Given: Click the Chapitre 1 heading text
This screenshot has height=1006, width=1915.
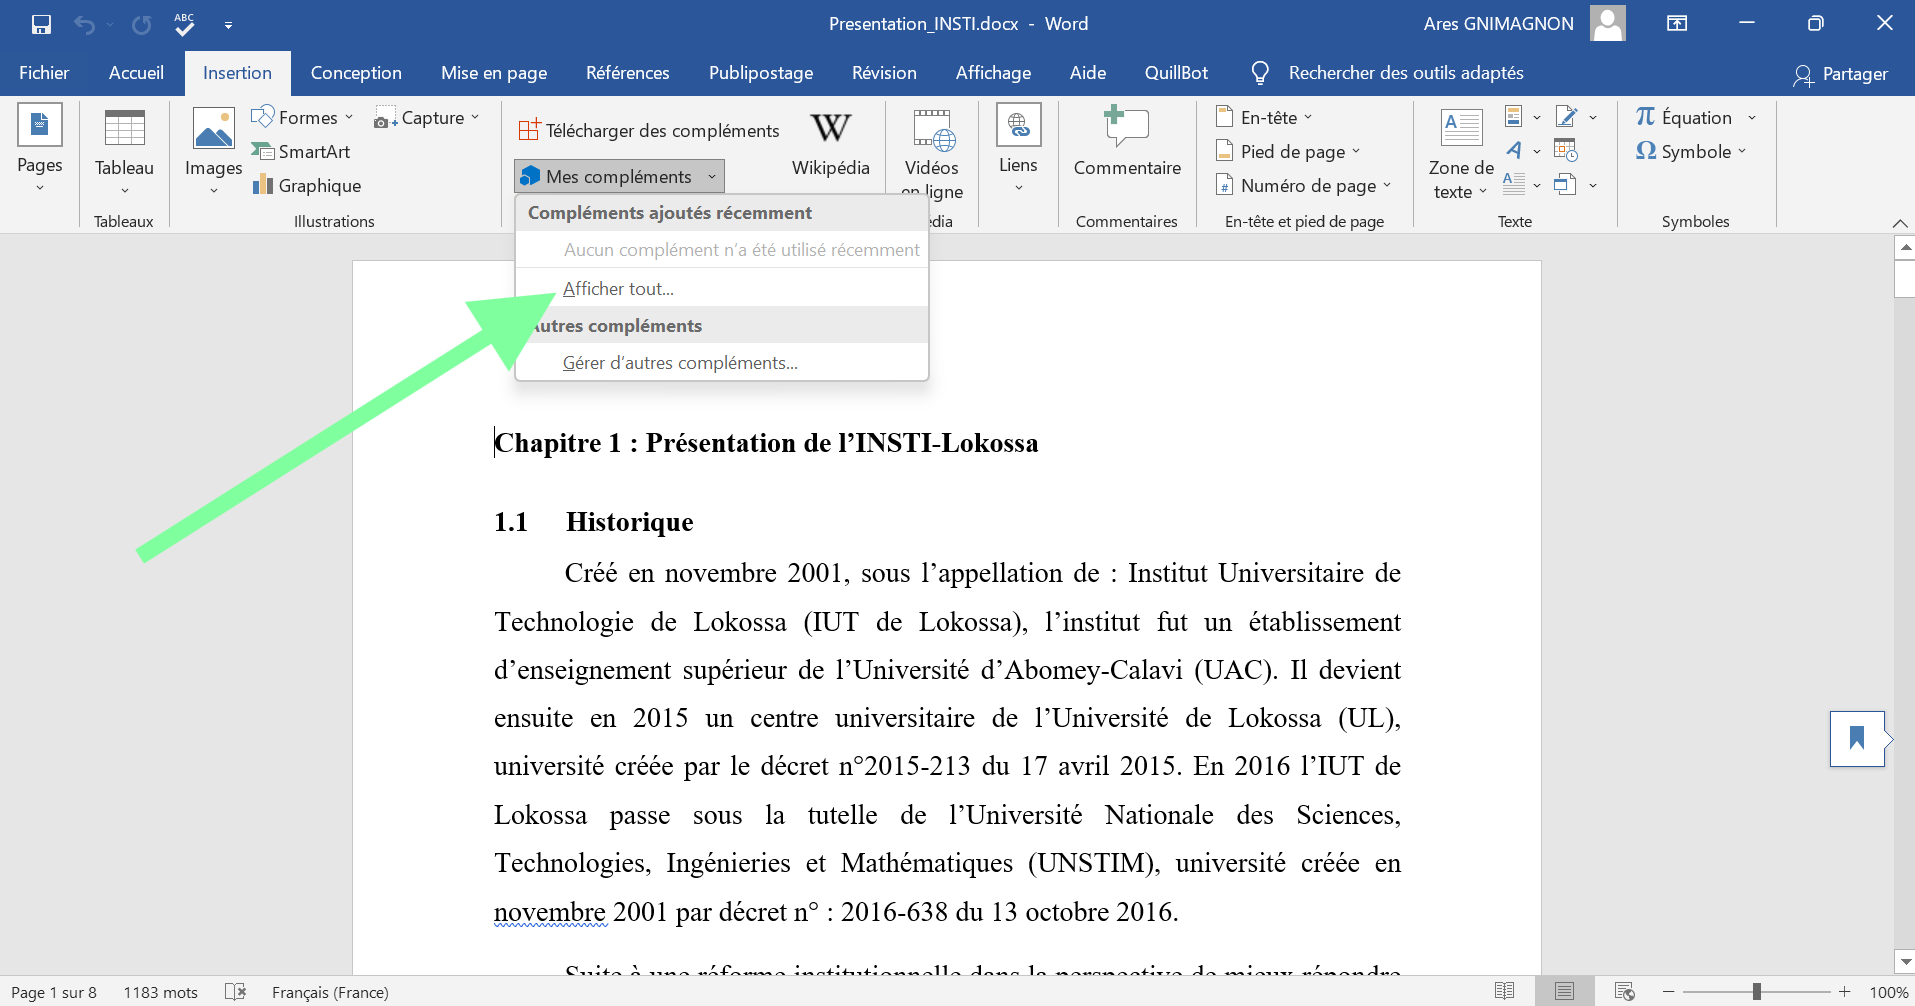Looking at the screenshot, I should click(x=766, y=443).
